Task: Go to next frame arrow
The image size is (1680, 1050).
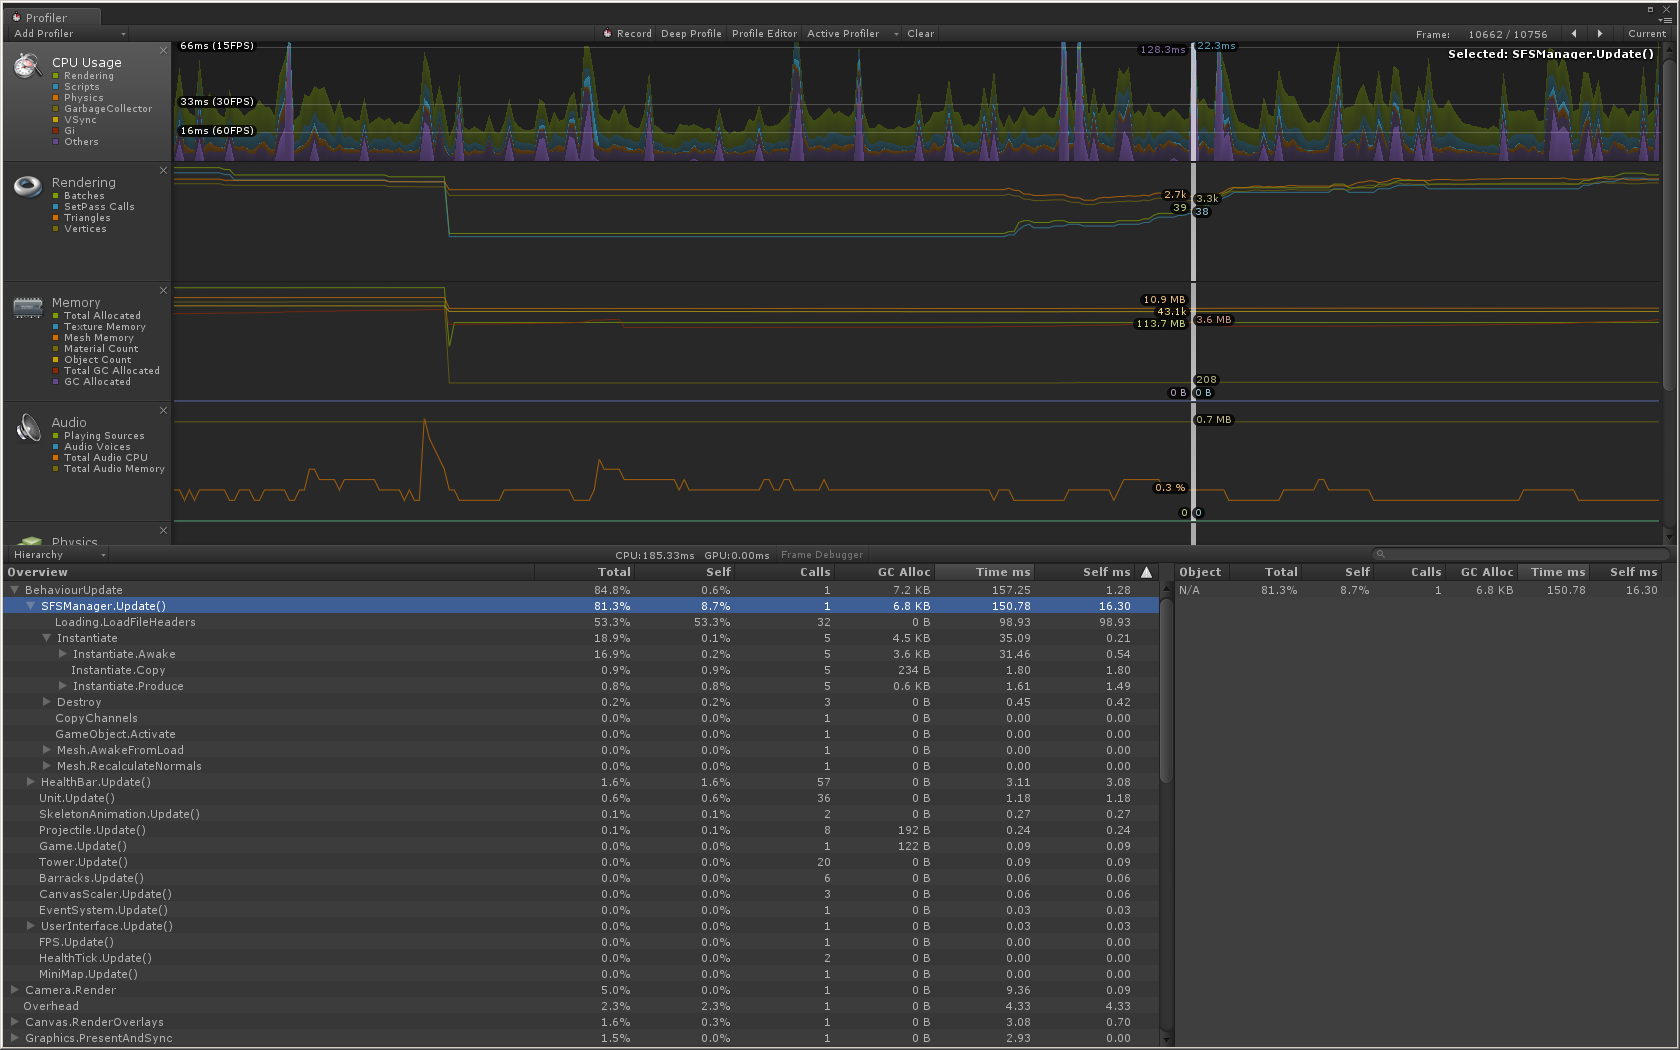Action: 1600,34
